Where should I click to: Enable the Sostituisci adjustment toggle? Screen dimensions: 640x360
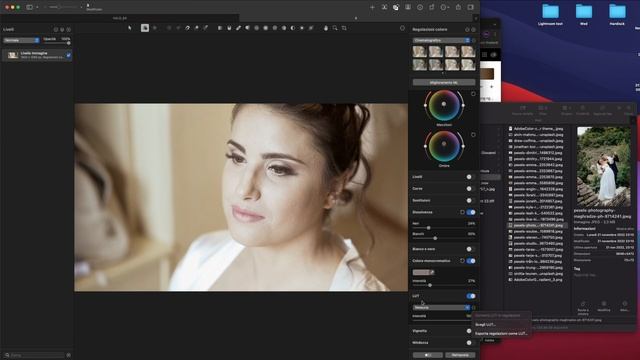[x=470, y=200]
